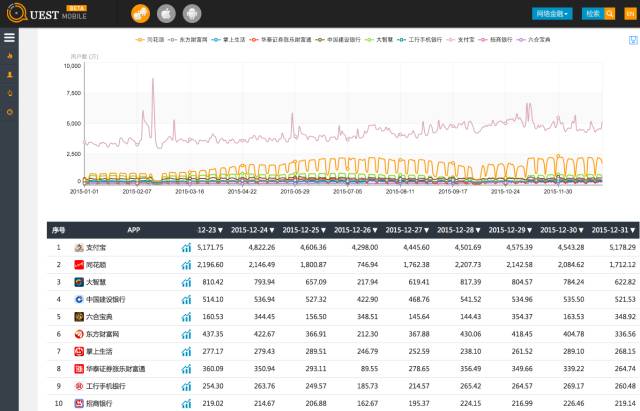Click the 支付宝 app icon in table
The width and height of the screenshot is (640, 411).
click(79, 247)
